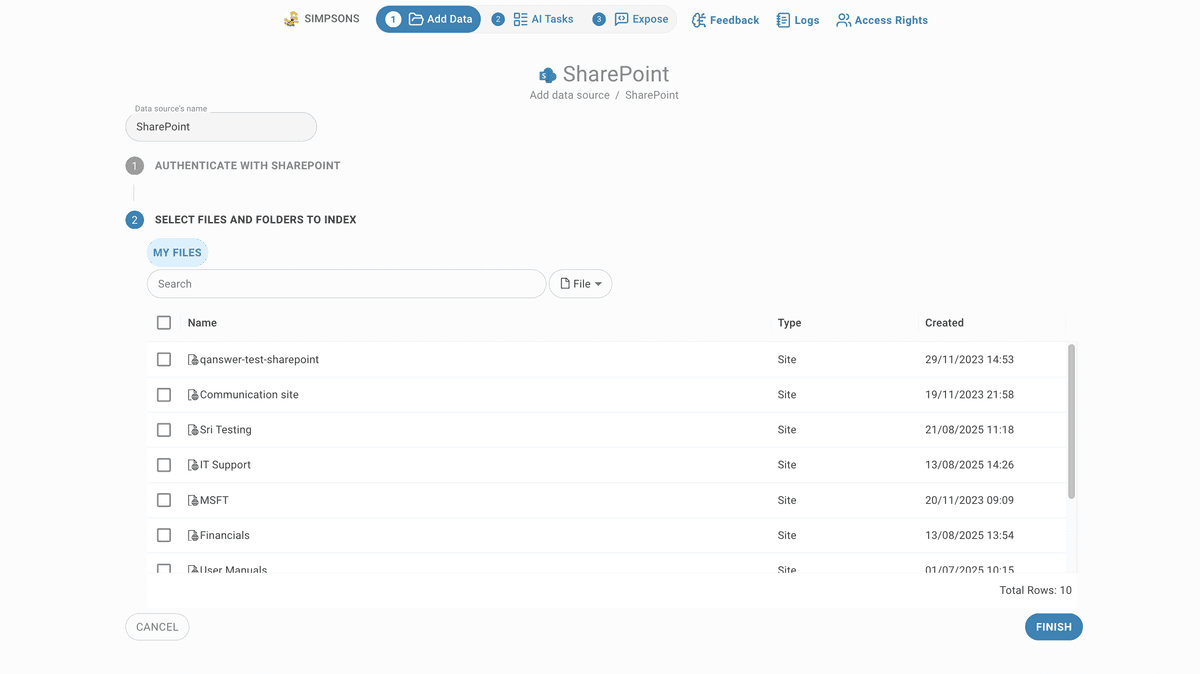Click the file icon in the File filter

click(x=565, y=284)
